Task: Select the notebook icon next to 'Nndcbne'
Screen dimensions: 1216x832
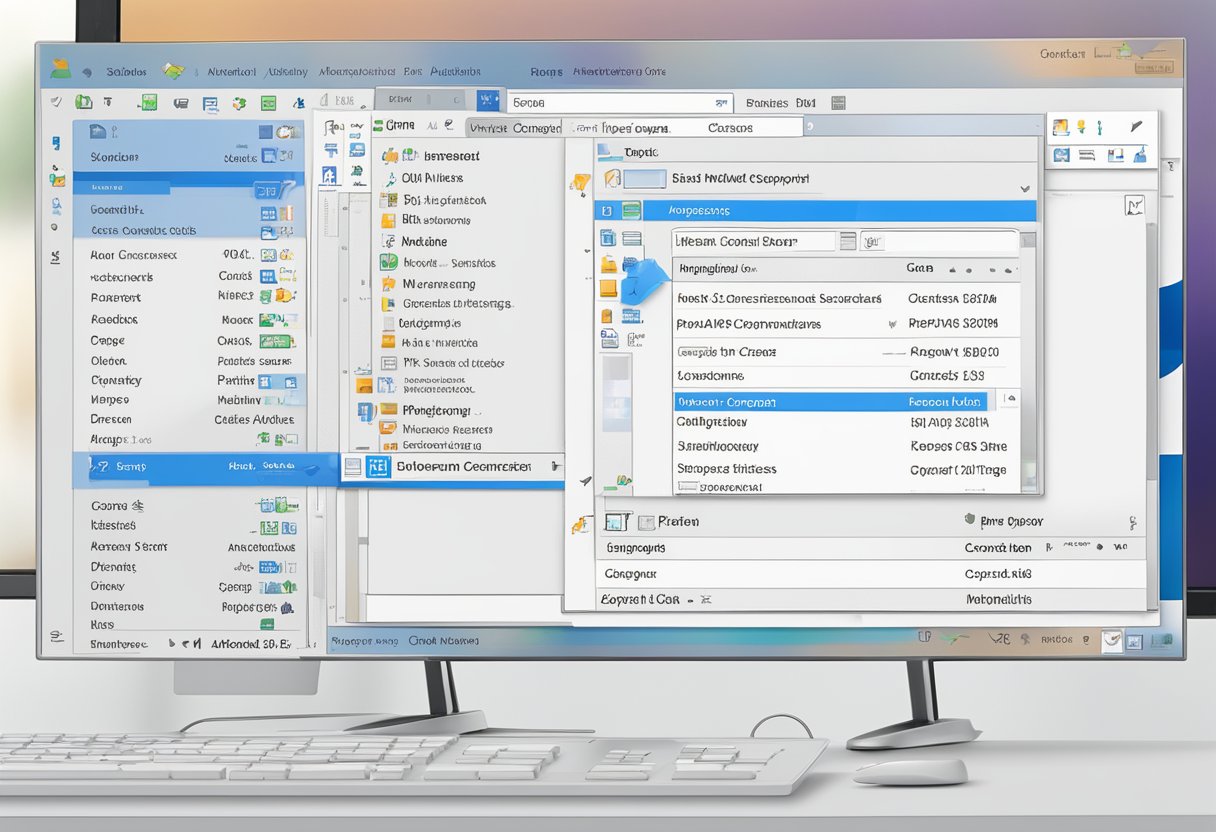Action: click(x=388, y=242)
